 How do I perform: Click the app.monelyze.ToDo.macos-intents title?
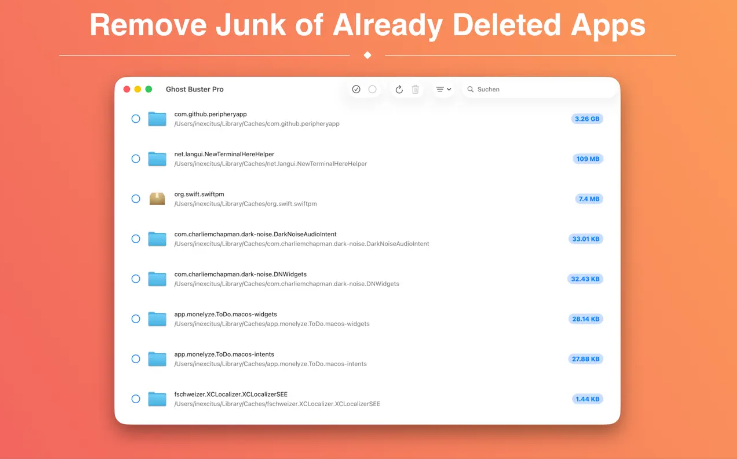[x=224, y=354]
